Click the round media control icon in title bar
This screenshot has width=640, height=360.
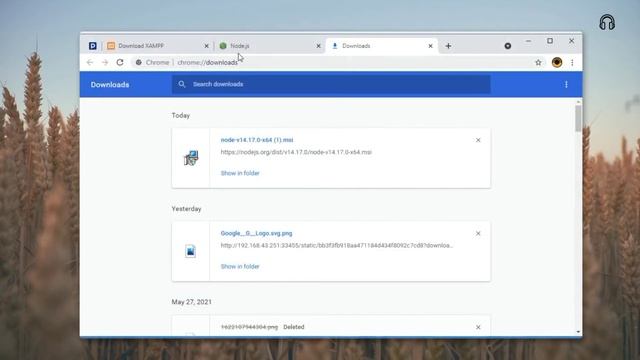(x=508, y=46)
